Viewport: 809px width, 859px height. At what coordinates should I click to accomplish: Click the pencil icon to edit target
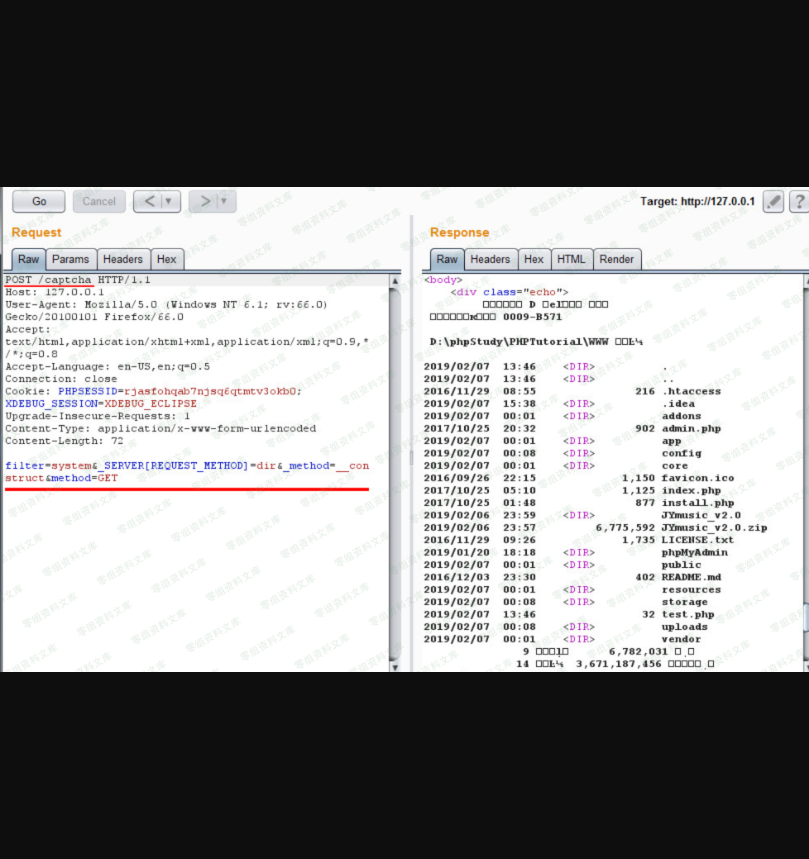(x=773, y=201)
